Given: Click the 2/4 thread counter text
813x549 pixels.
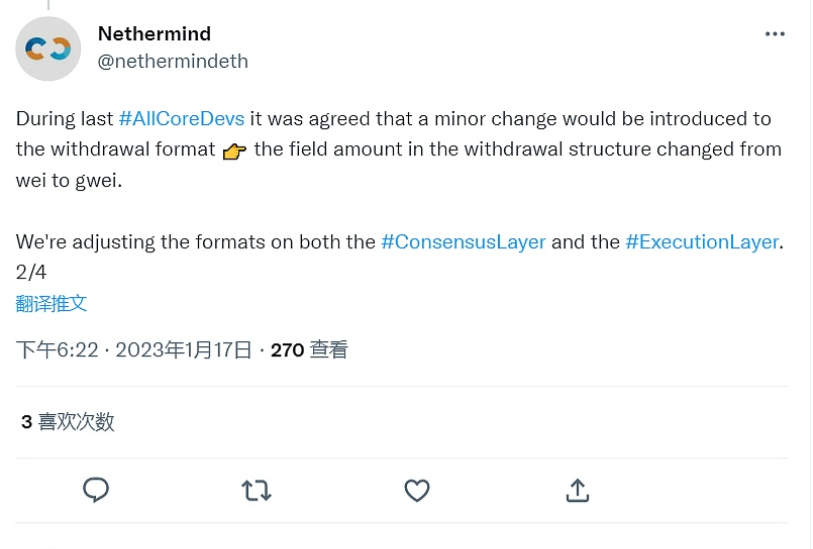Looking at the screenshot, I should click(x=31, y=272).
